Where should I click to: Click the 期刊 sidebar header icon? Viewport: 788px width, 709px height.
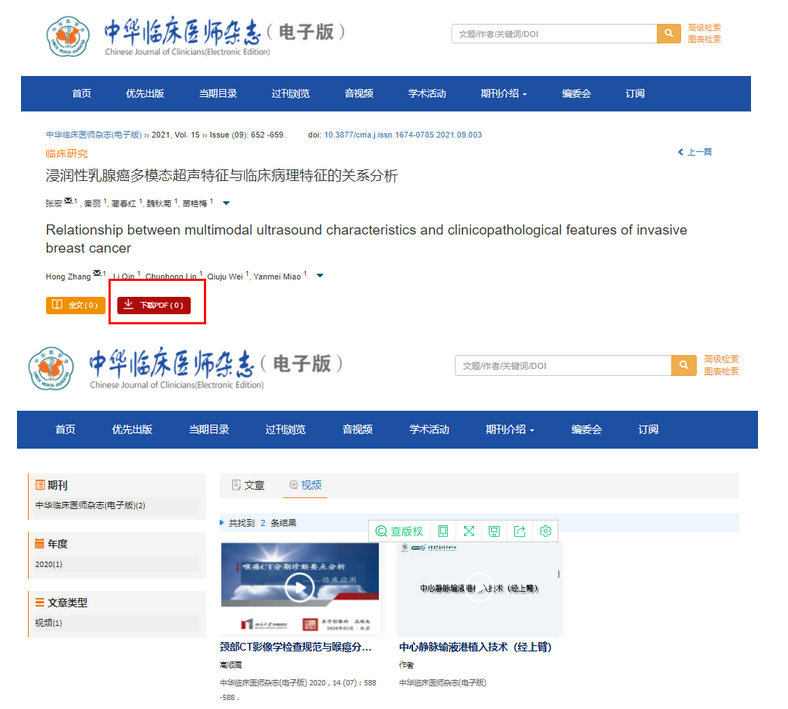click(x=40, y=485)
